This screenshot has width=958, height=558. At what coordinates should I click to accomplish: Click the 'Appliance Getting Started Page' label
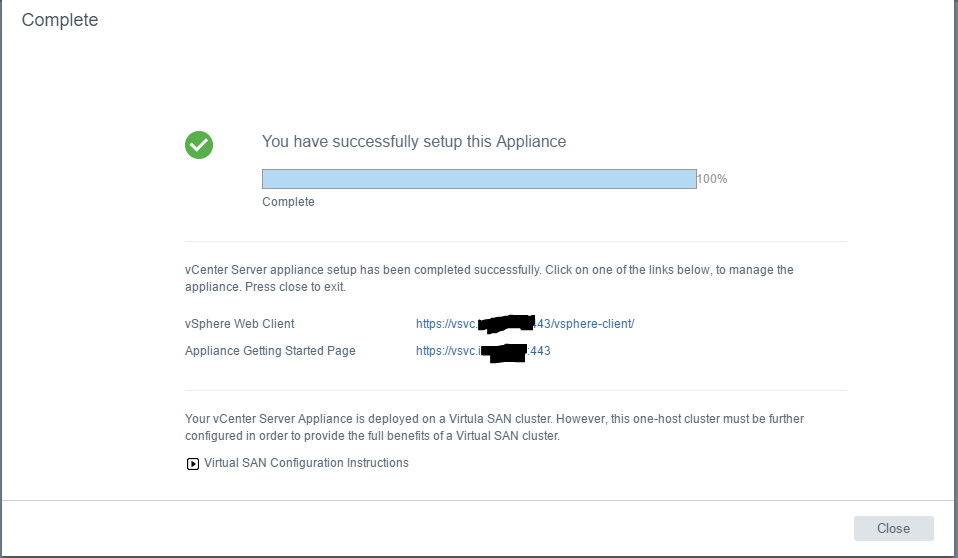pos(270,351)
